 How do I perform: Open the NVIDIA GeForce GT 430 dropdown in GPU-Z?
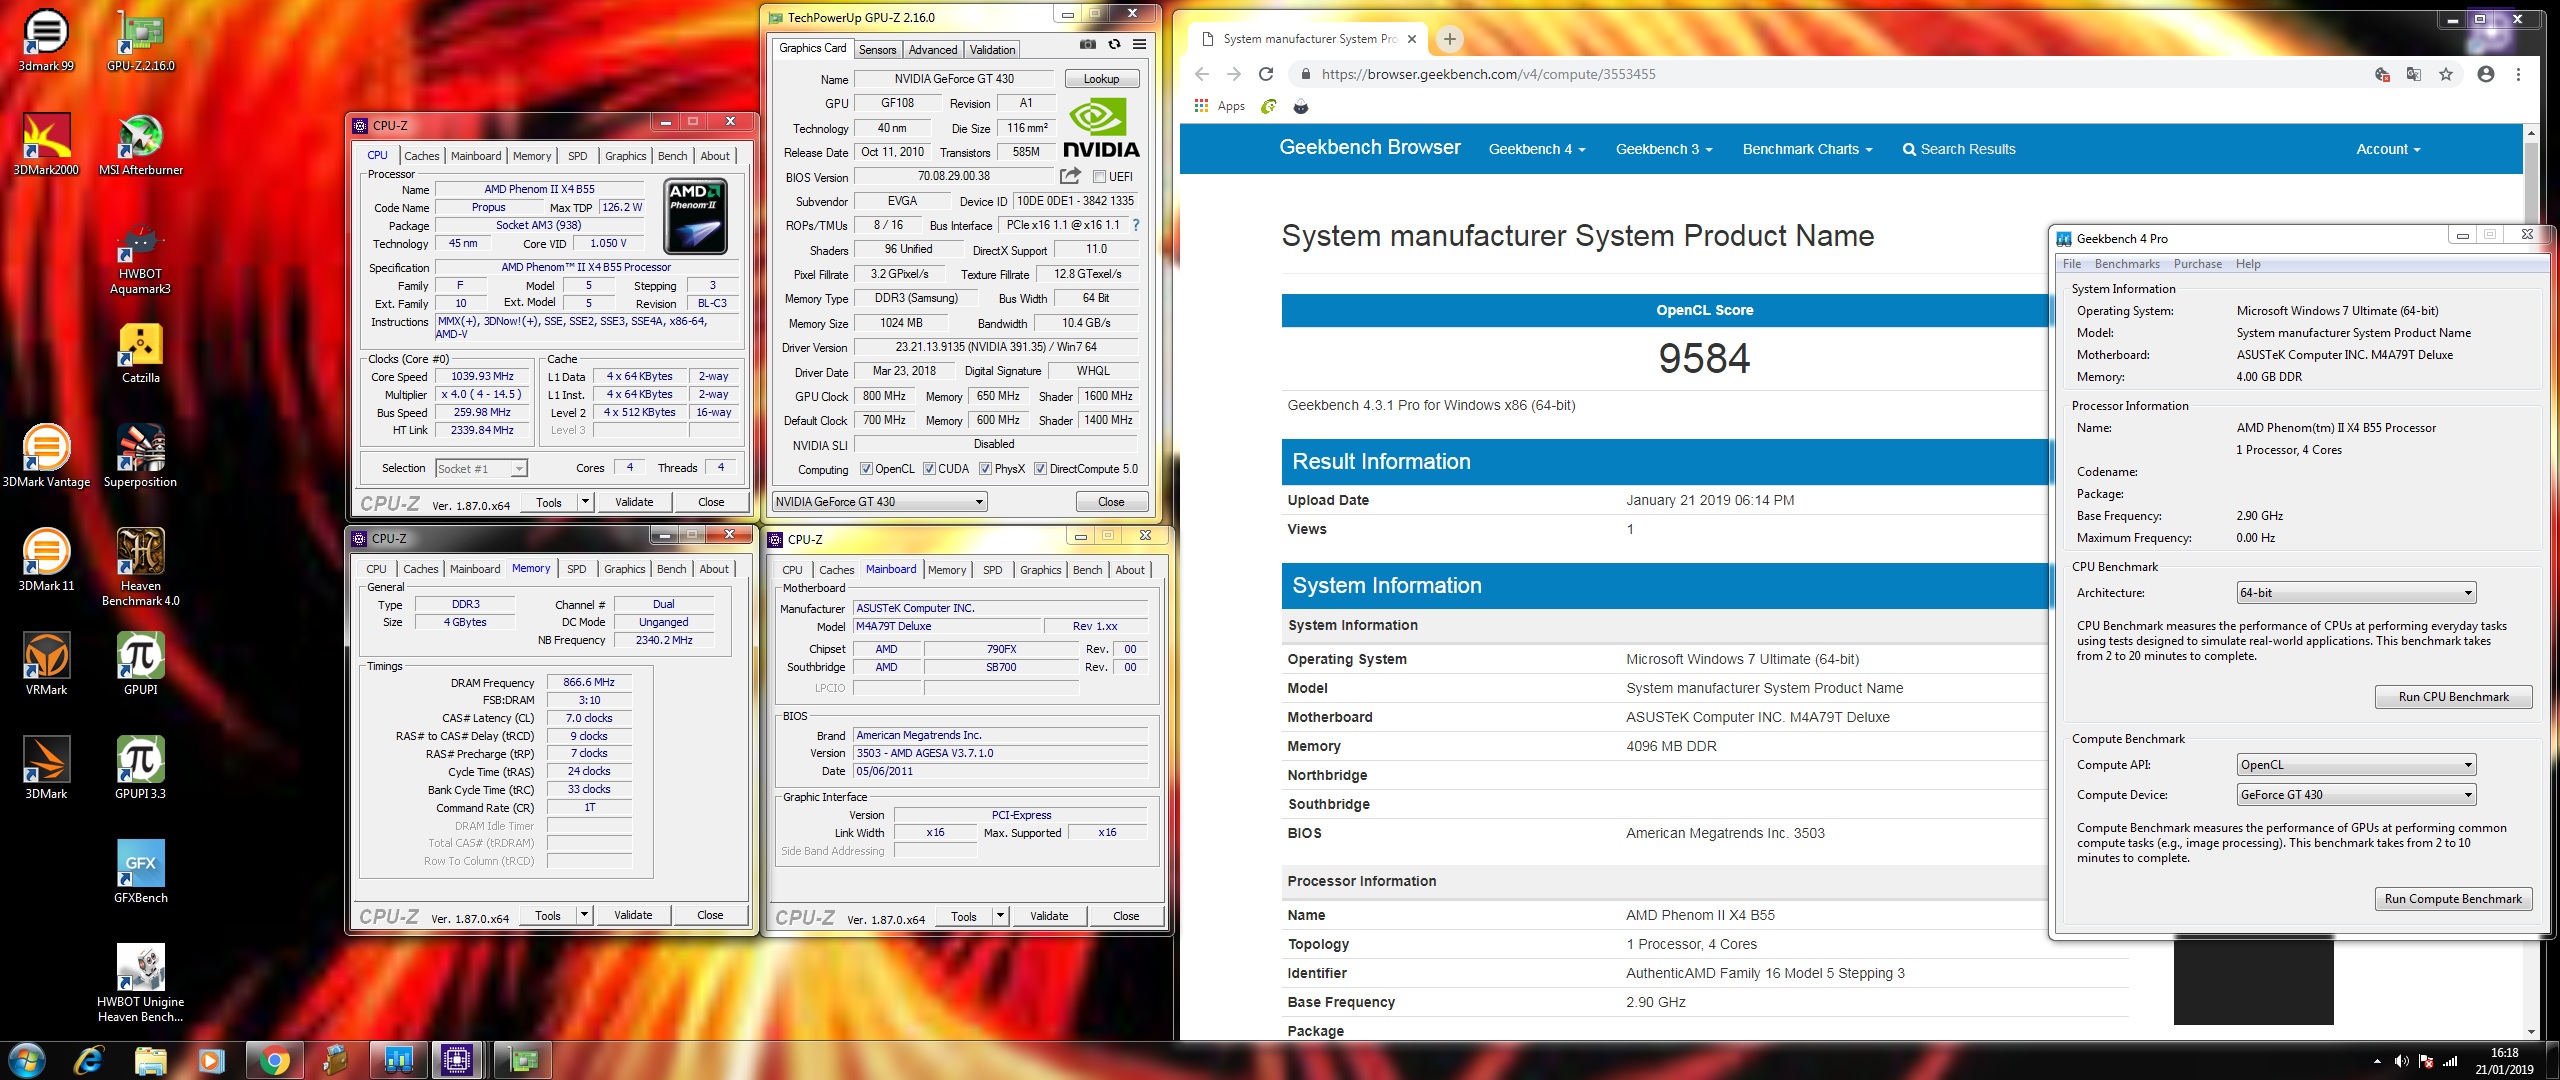click(880, 502)
